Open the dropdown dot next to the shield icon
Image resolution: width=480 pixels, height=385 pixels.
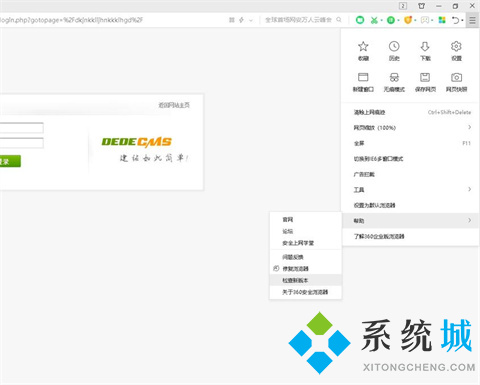(x=415, y=20)
